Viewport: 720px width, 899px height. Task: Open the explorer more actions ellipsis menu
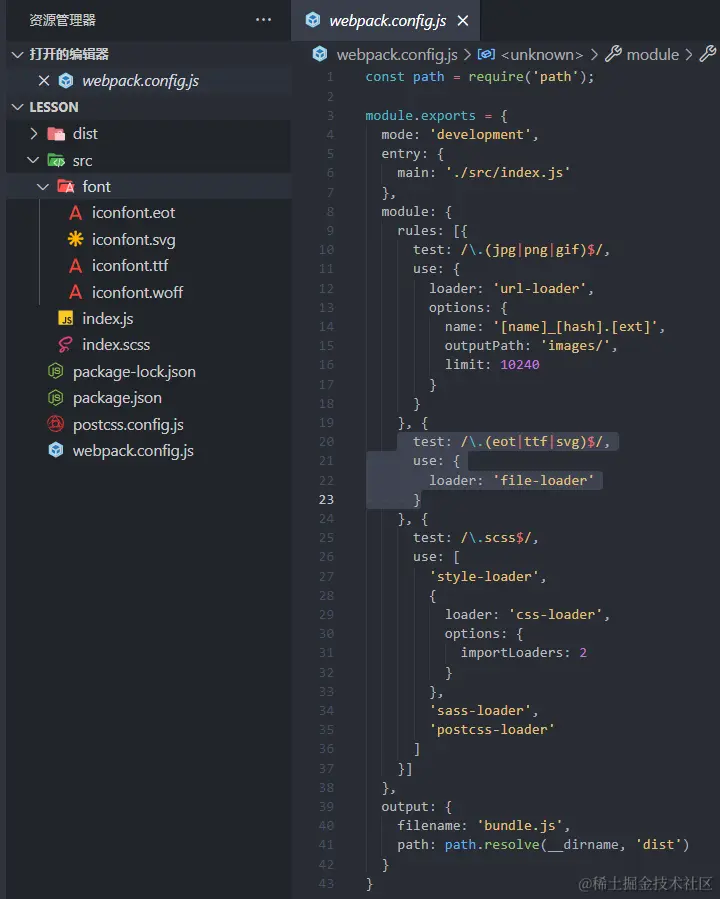(x=263, y=20)
